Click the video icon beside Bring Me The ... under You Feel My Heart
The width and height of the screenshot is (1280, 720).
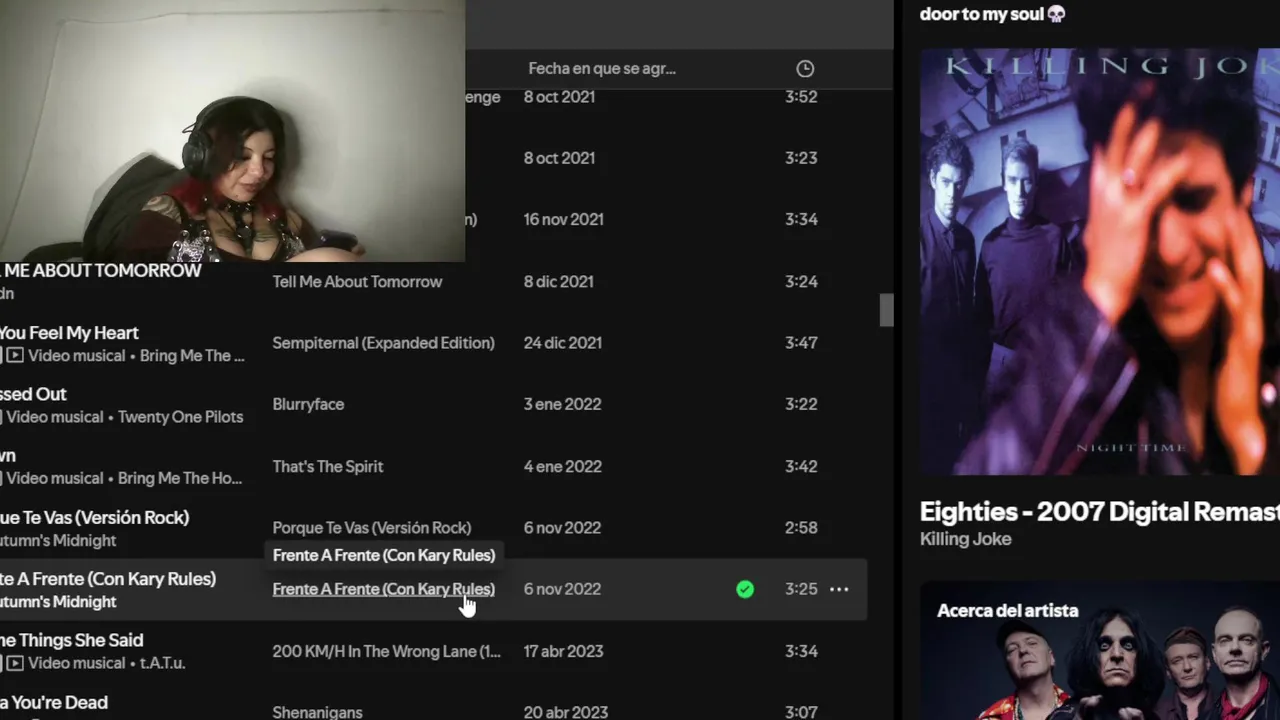click(x=15, y=356)
